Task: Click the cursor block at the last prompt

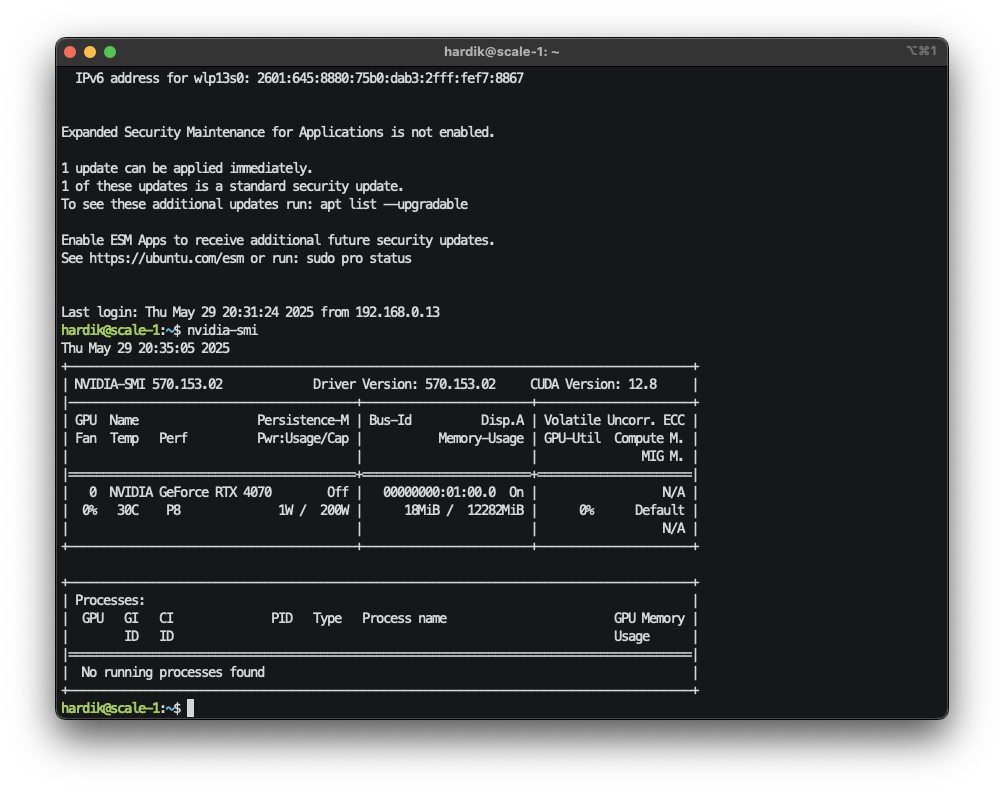Action: [190, 708]
